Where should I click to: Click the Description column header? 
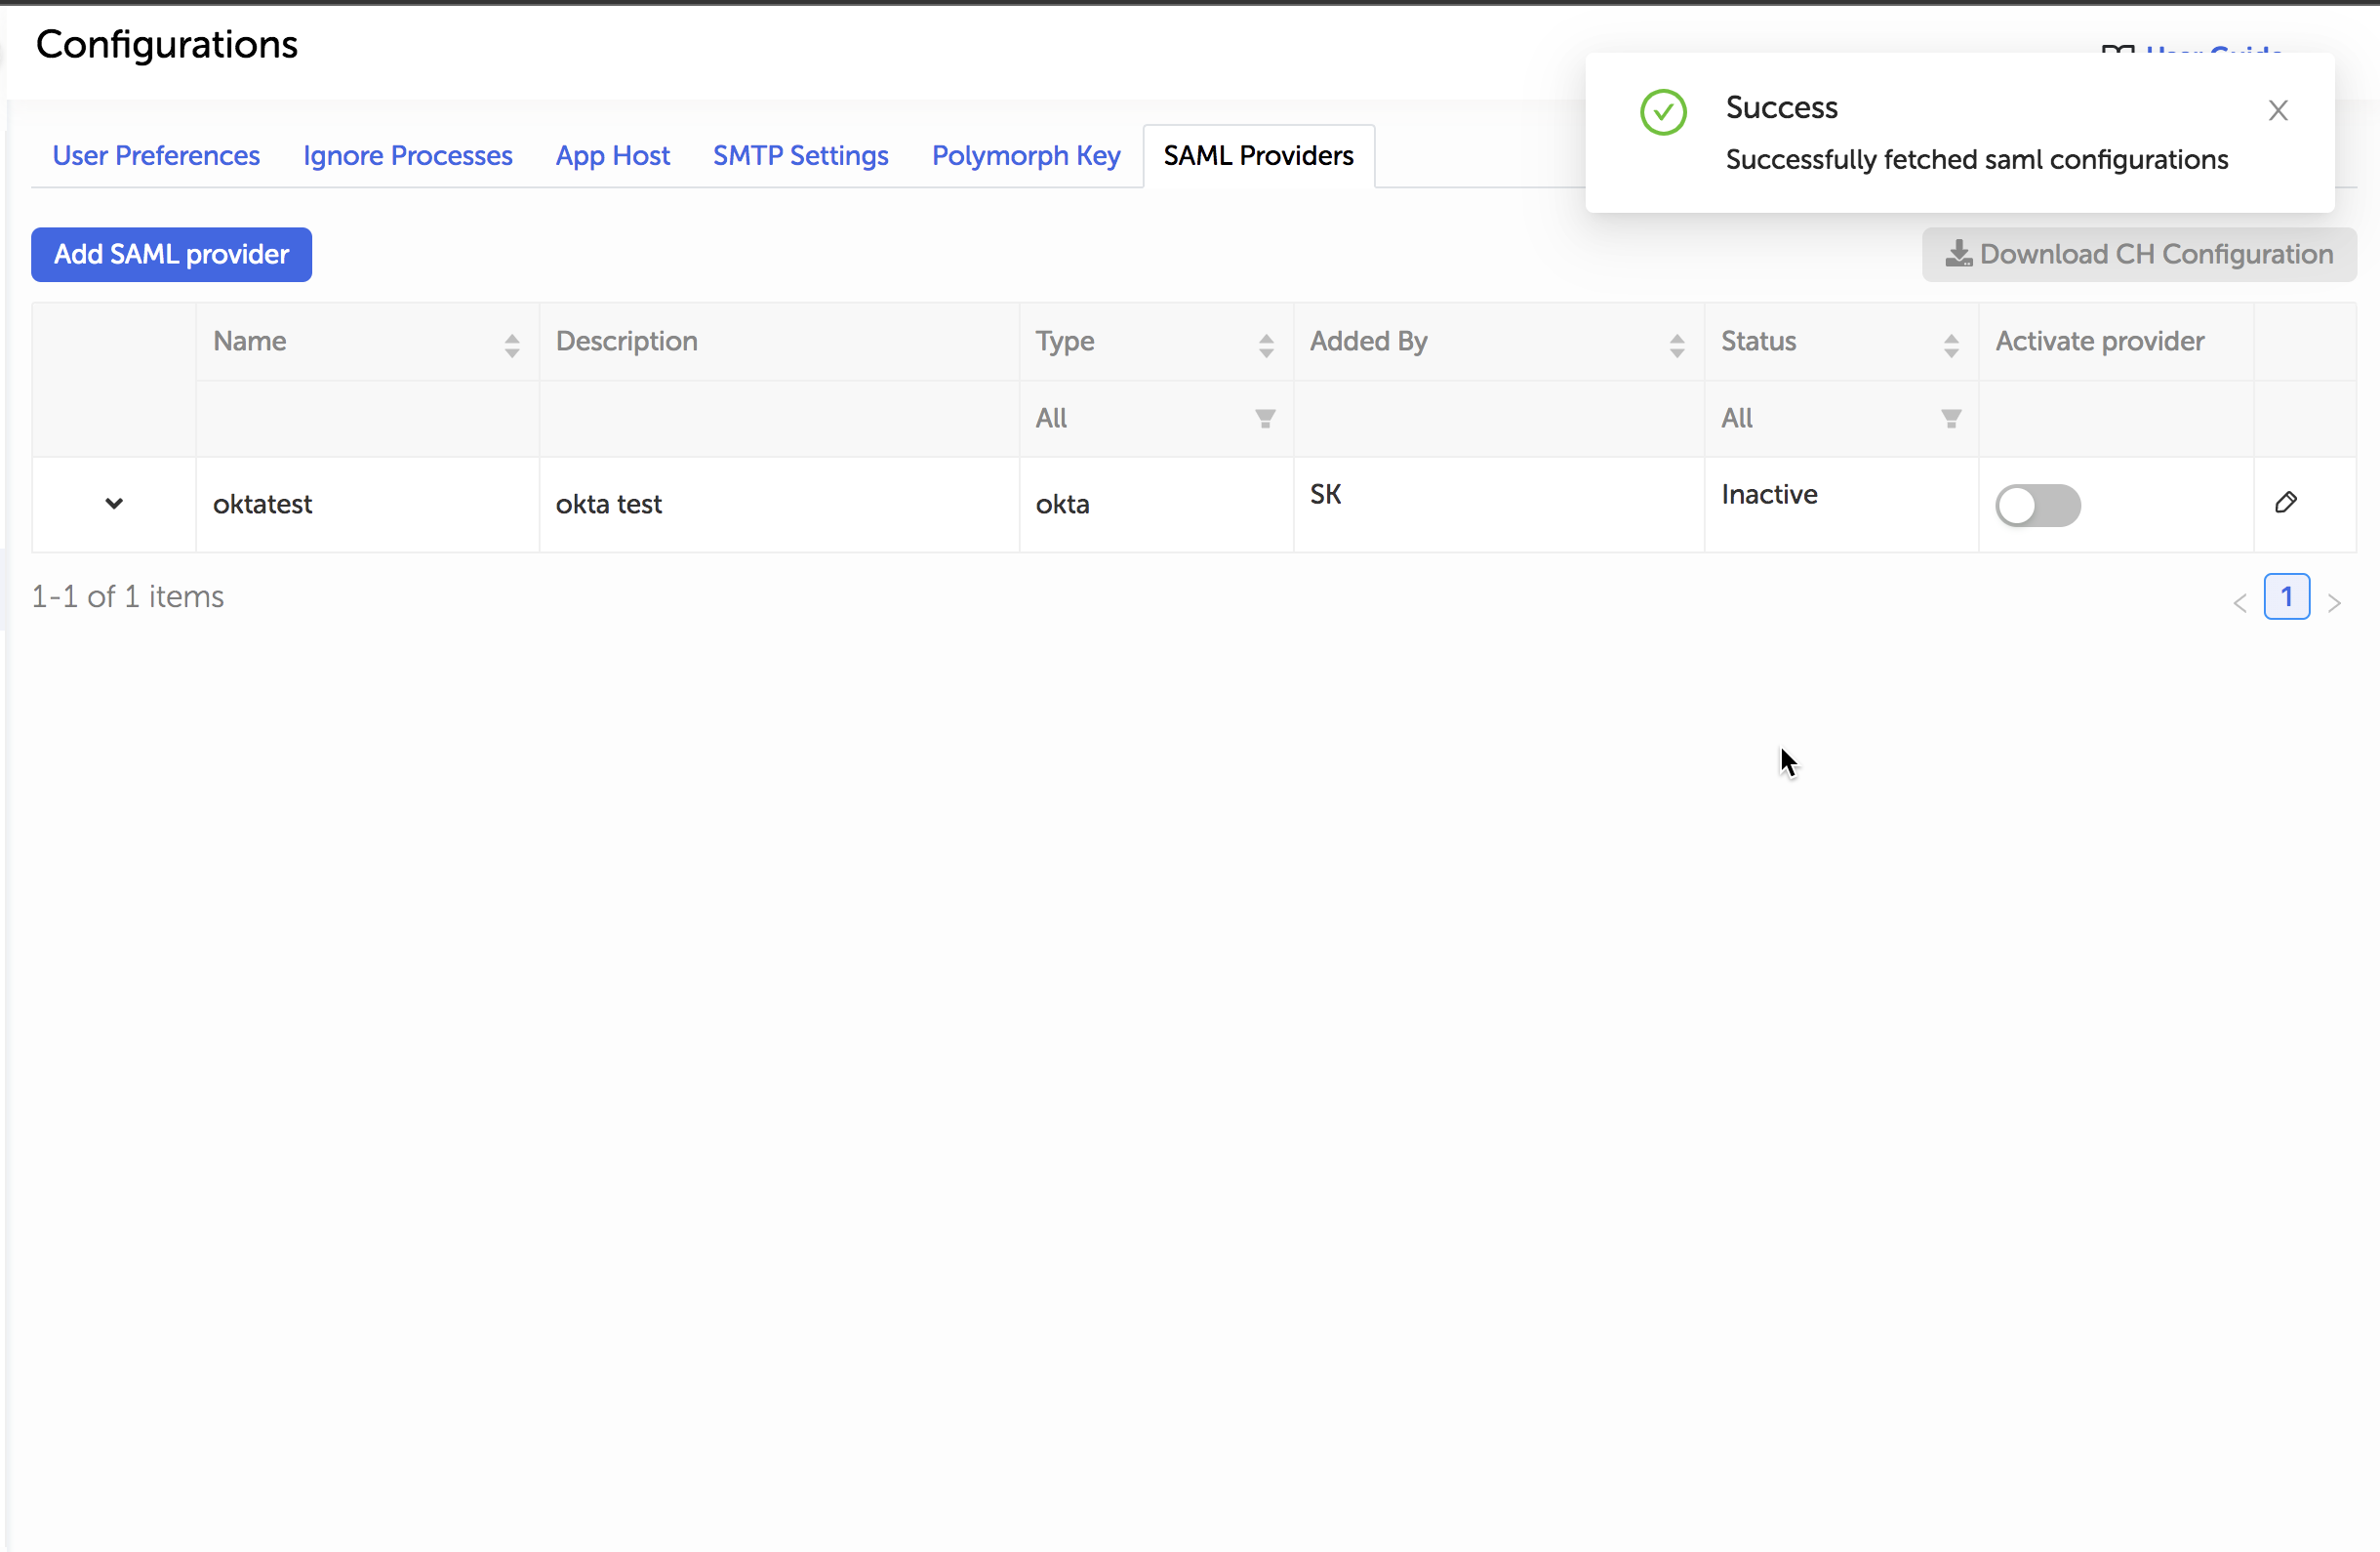coord(779,341)
